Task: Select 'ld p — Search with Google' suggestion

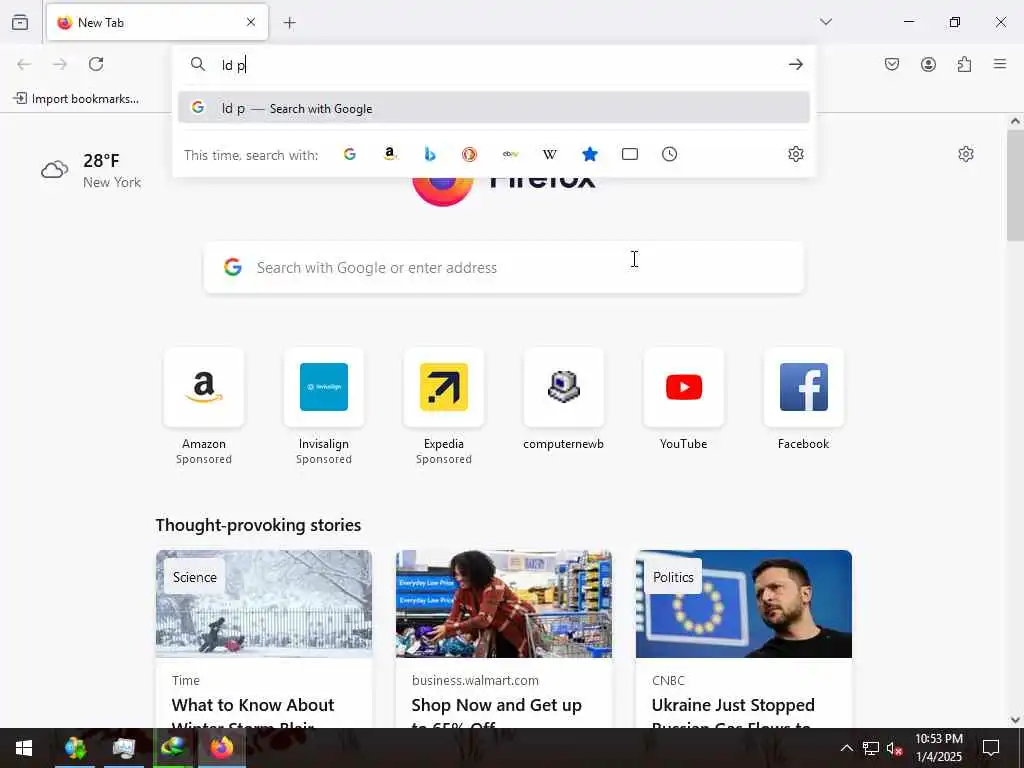Action: [494, 108]
